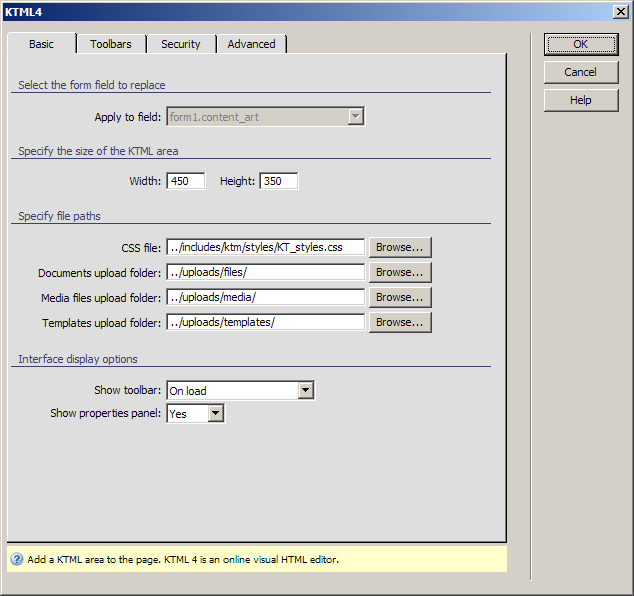This screenshot has width=634, height=596.
Task: Click into the Width input field
Action: [186, 181]
